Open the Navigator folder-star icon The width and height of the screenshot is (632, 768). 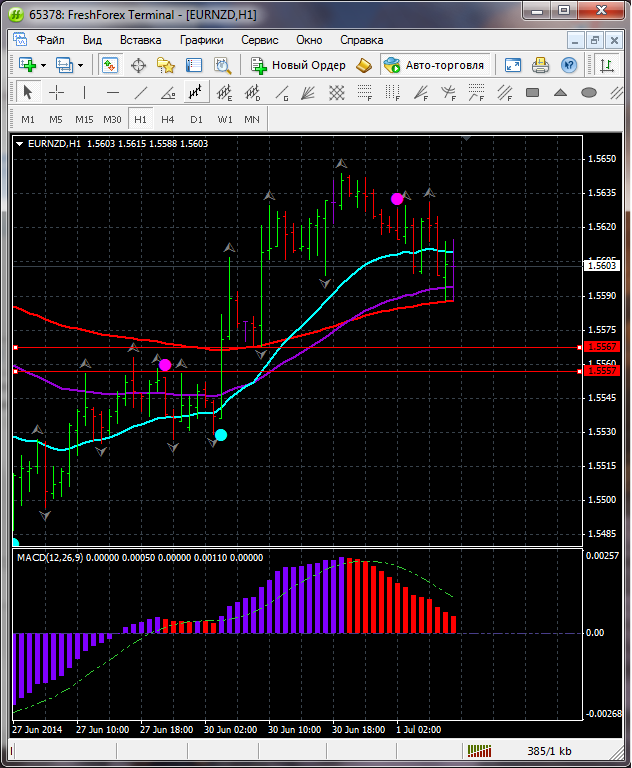(166, 65)
